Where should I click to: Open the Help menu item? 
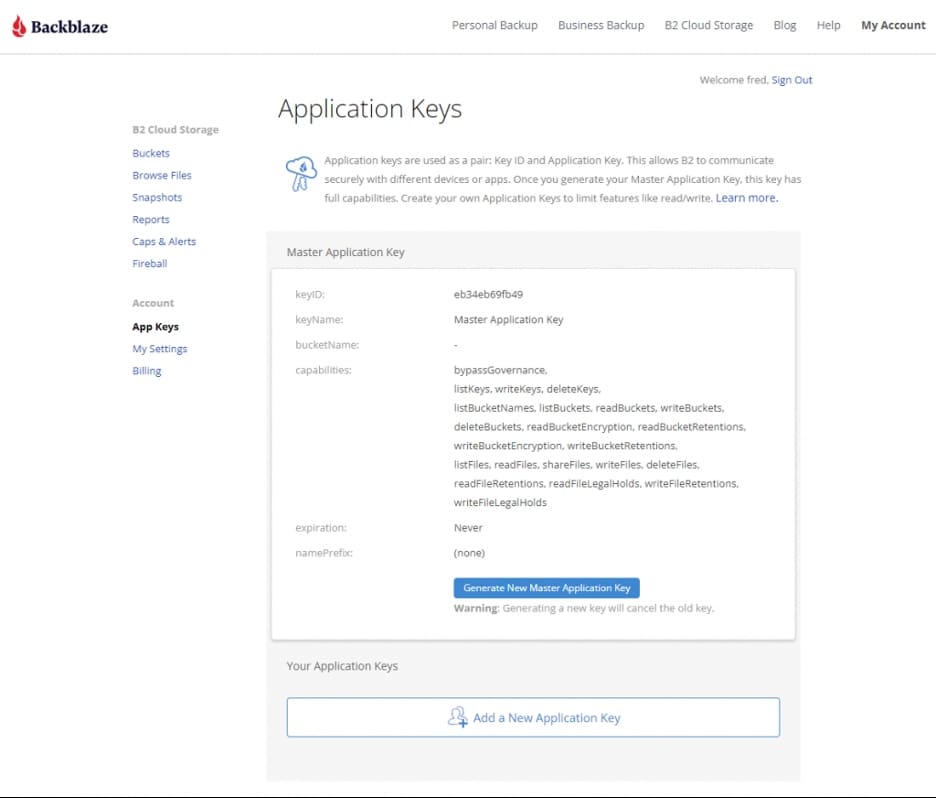[828, 25]
